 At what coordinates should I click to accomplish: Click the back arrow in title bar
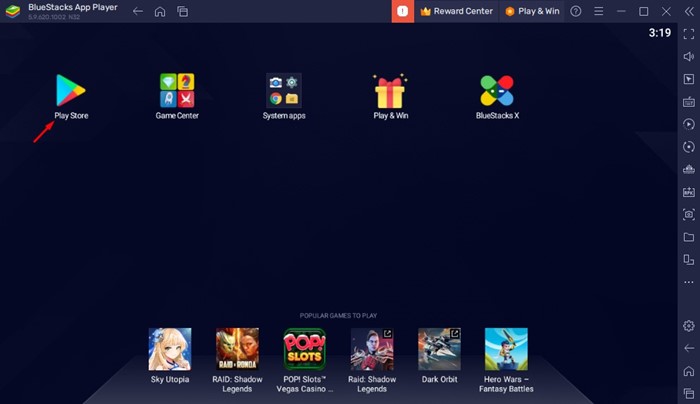pyautogui.click(x=138, y=11)
